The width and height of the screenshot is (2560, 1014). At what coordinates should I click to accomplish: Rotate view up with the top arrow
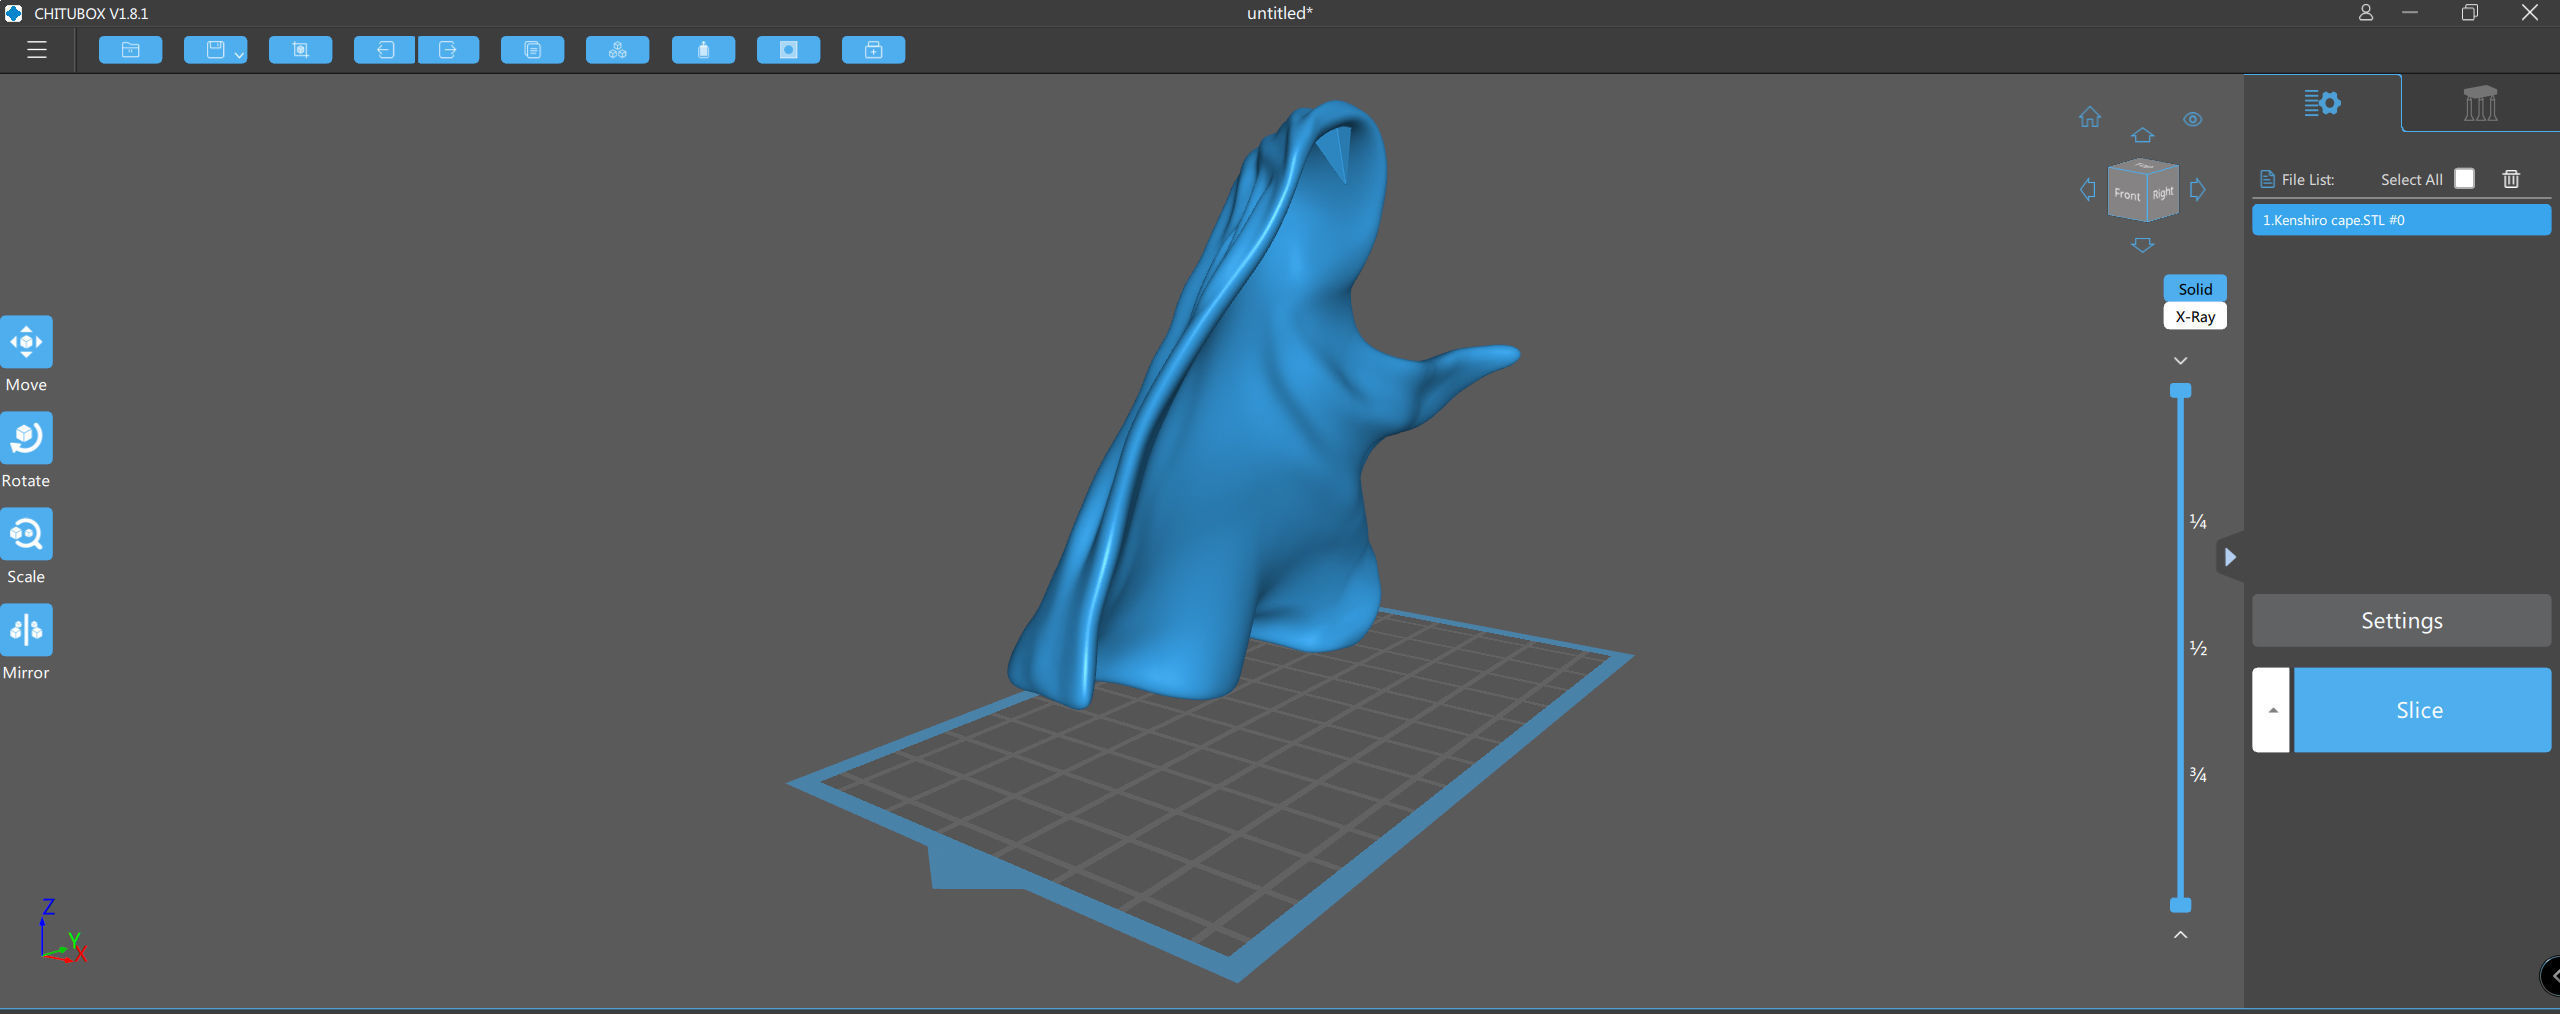pos(2142,134)
